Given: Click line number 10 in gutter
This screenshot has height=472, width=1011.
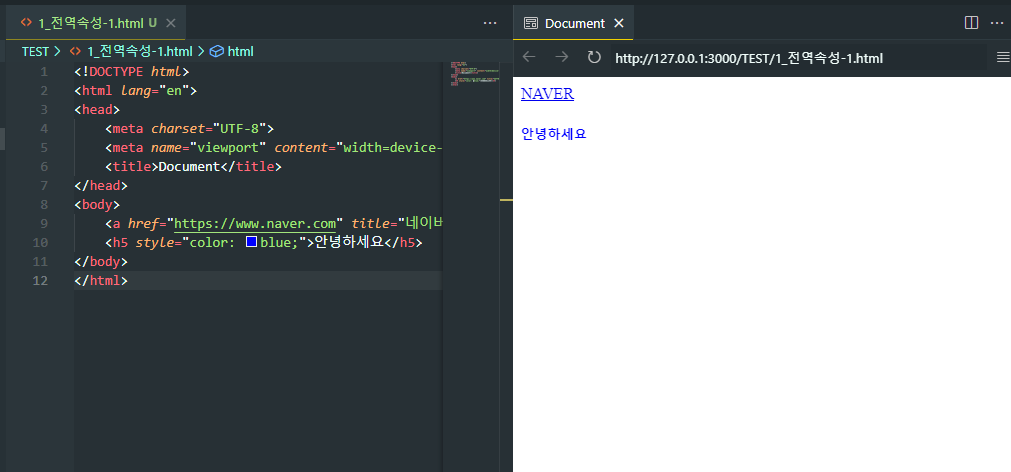Looking at the screenshot, I should coord(40,242).
